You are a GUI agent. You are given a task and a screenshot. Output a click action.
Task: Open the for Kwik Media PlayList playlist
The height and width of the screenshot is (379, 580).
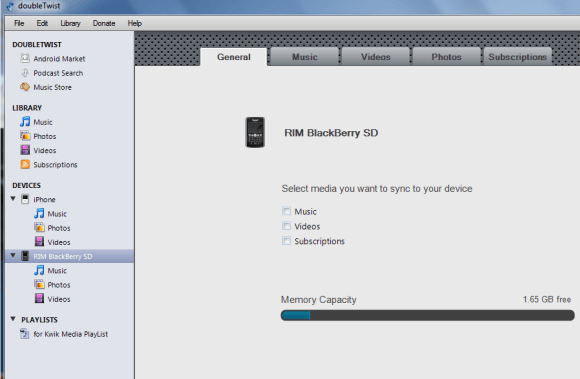click(x=71, y=334)
